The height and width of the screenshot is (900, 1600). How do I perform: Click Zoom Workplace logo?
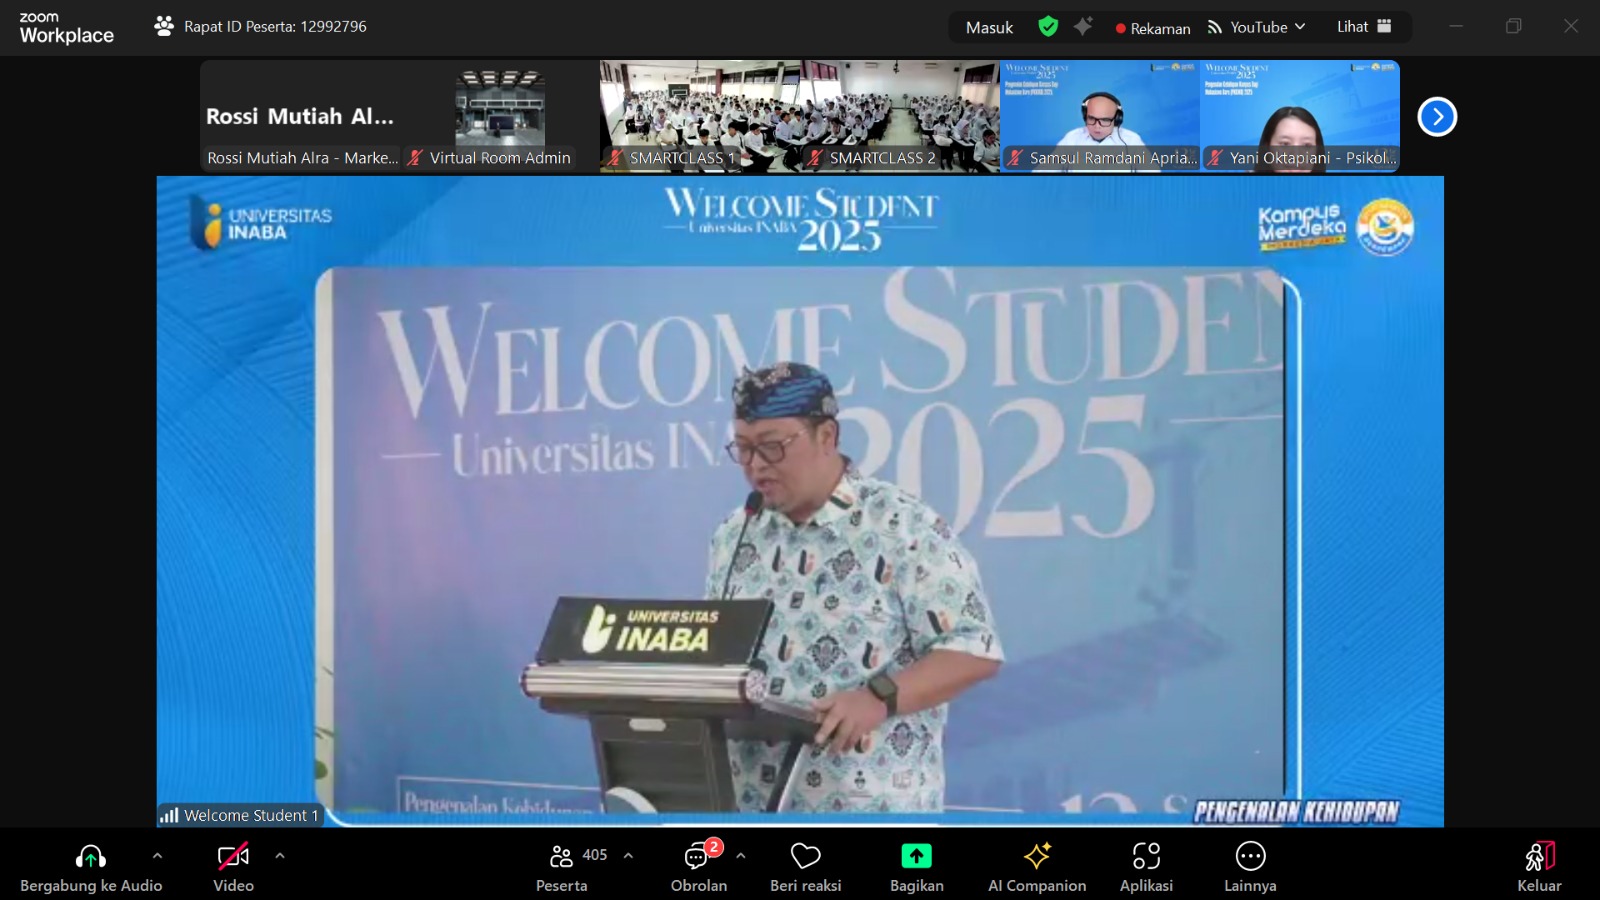coord(66,28)
